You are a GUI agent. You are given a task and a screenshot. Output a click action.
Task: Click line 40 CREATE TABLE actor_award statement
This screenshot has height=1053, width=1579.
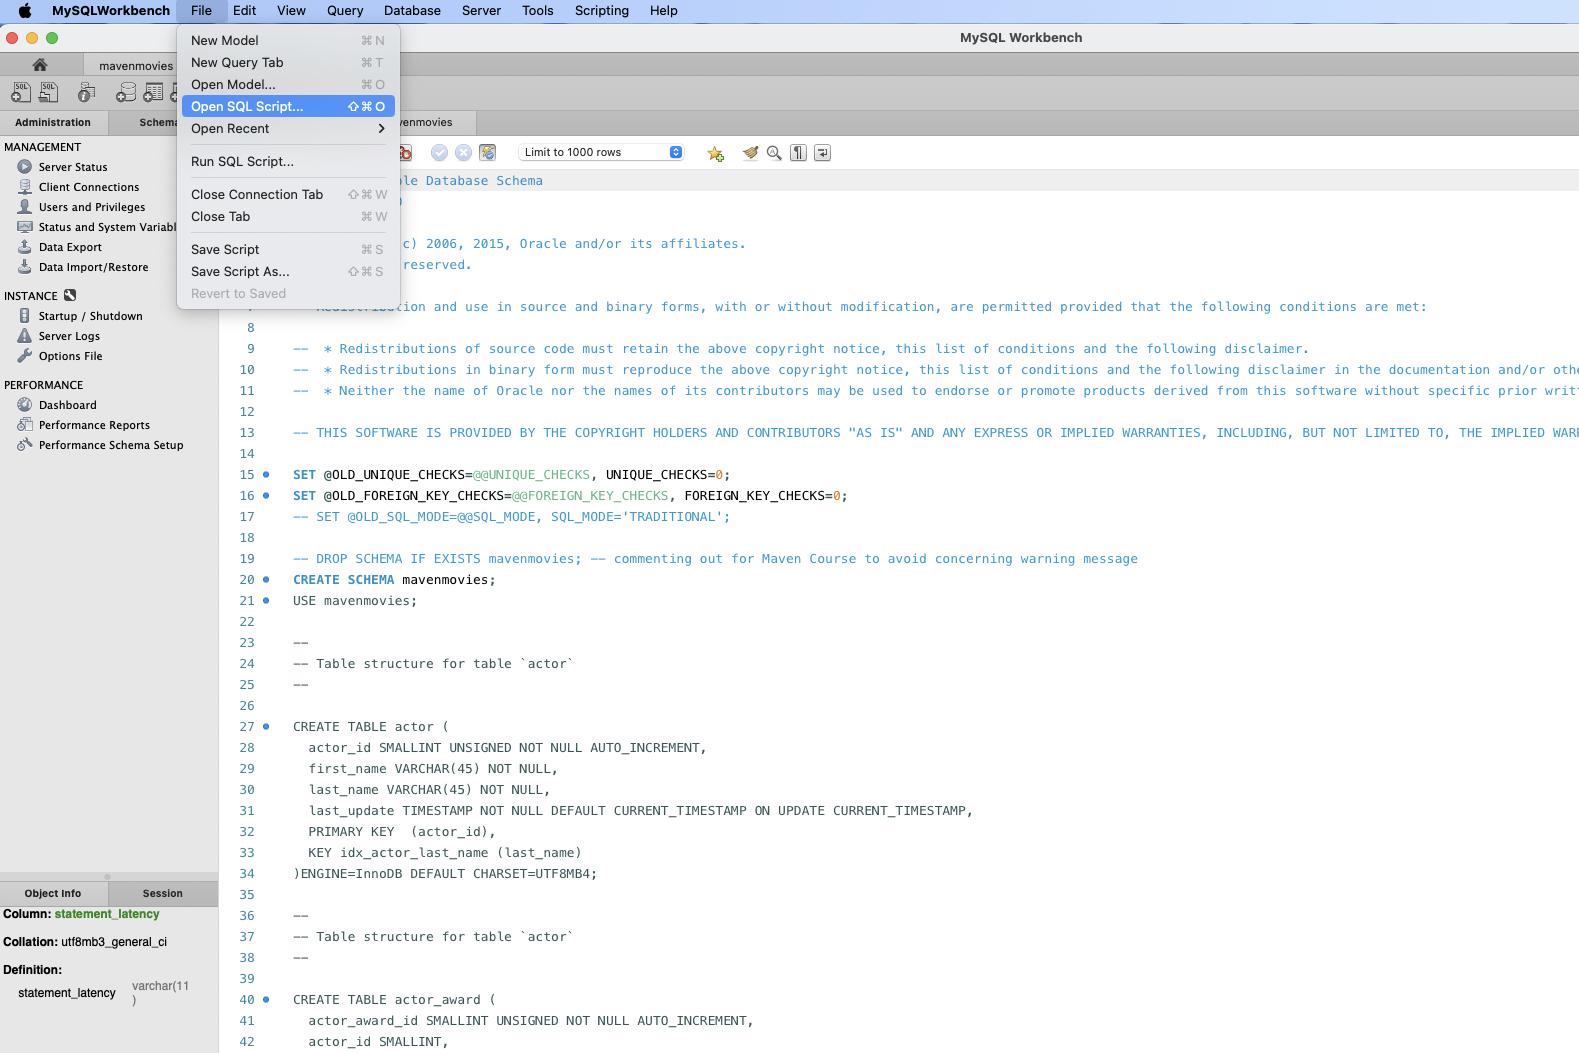click(394, 1000)
